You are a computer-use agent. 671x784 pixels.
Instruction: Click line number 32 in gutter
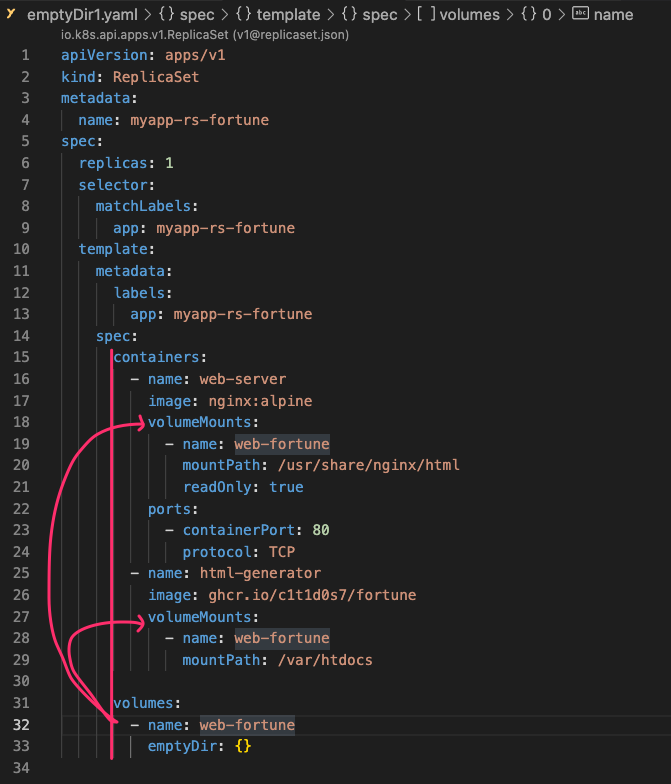point(21,725)
